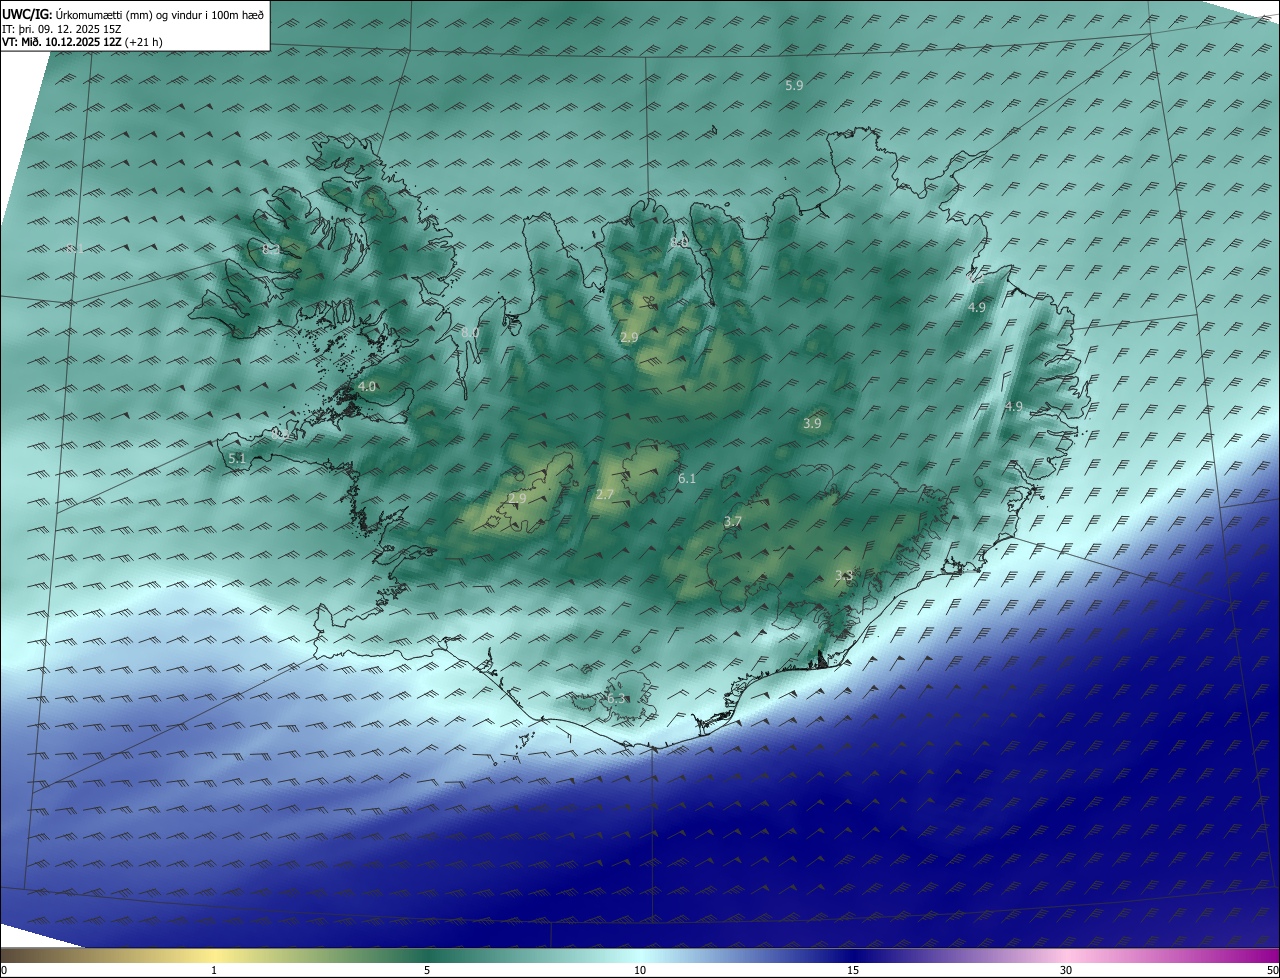Click the 6.3 value near the south coast
This screenshot has height=978, width=1280.
point(617,699)
